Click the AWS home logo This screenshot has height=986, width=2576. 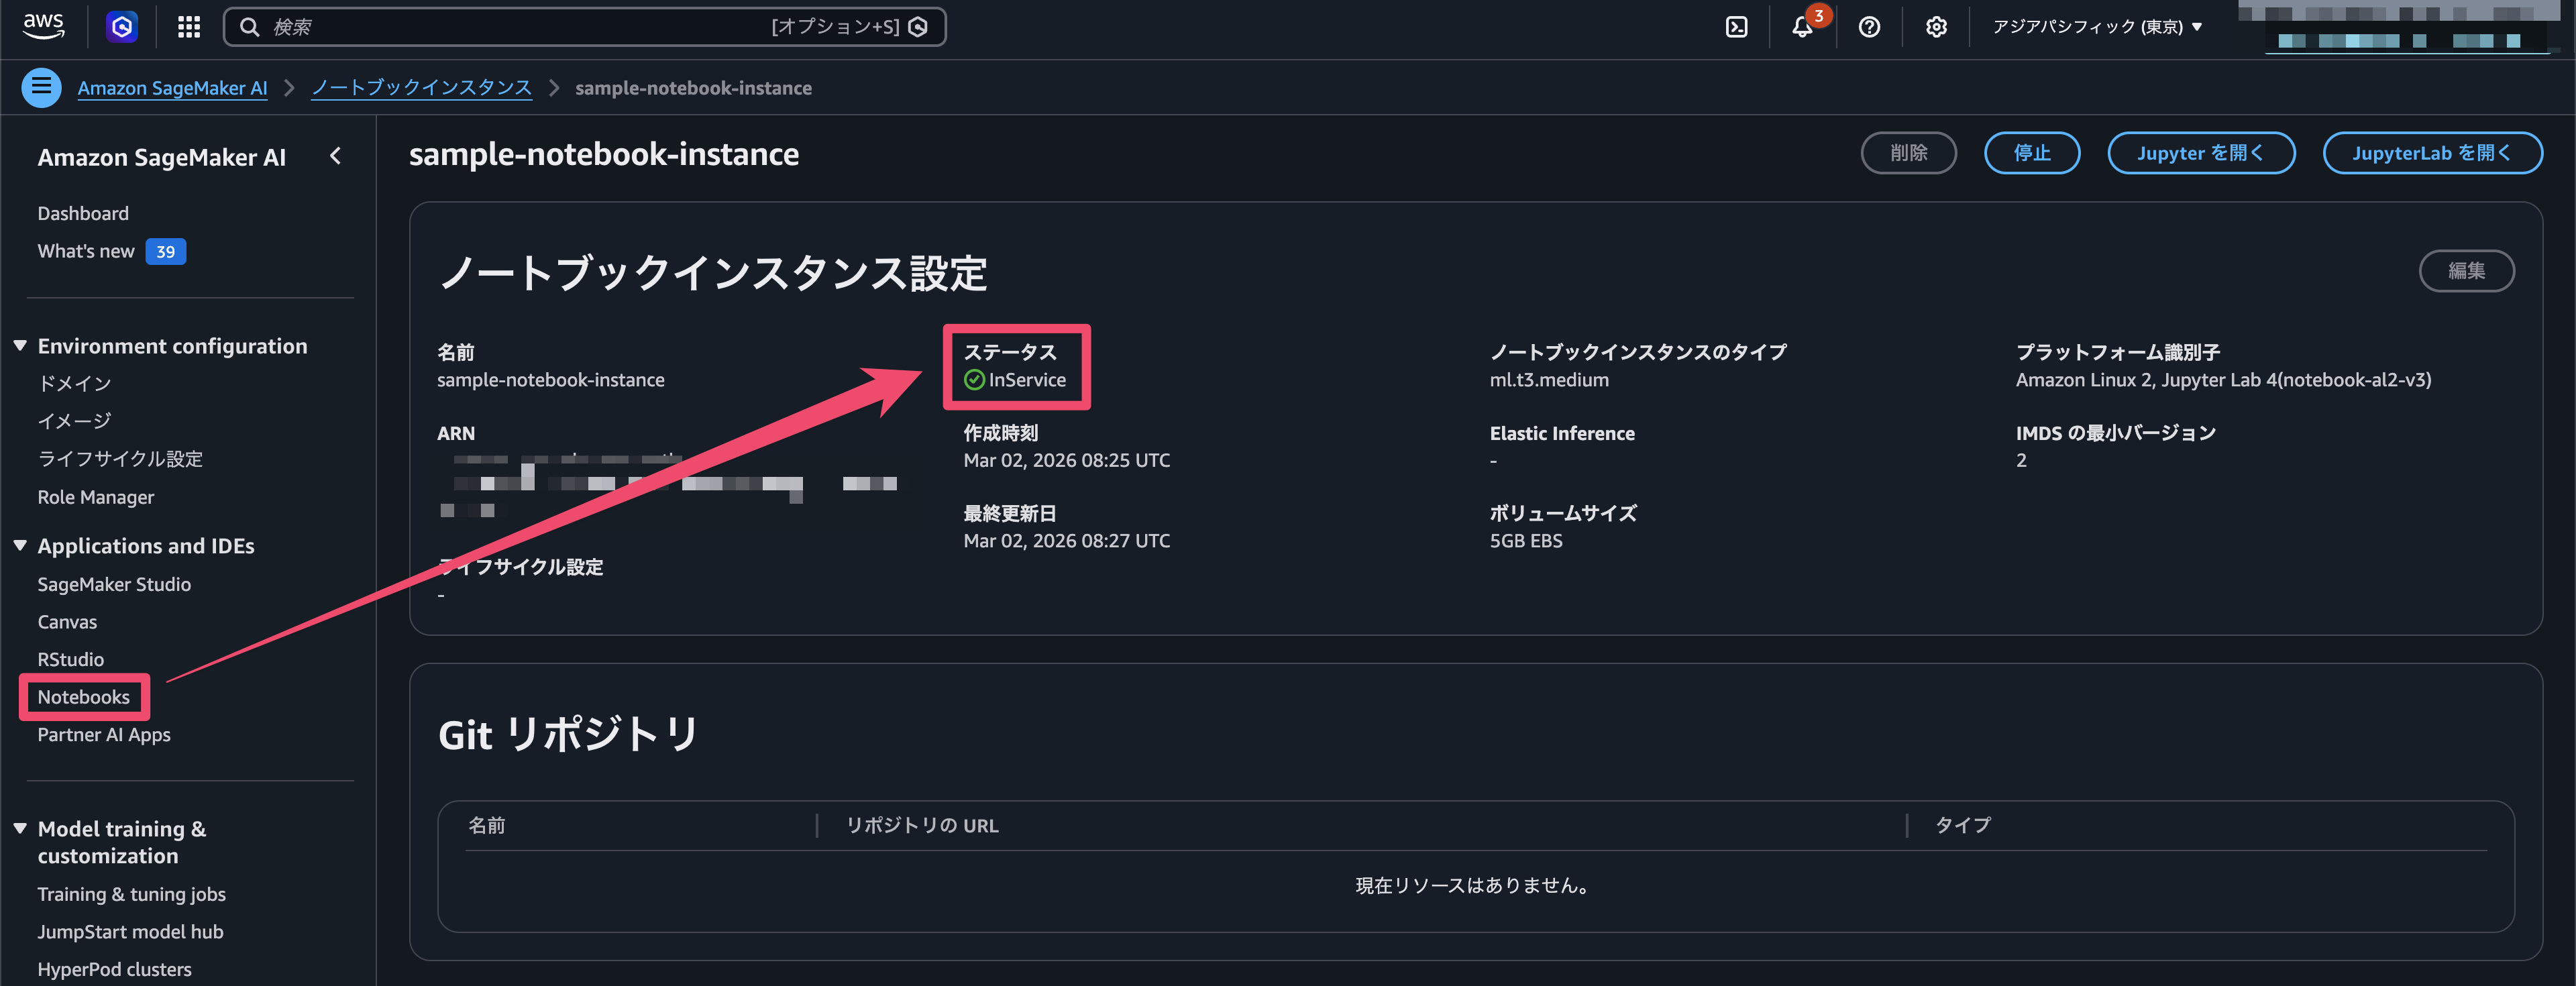coord(42,27)
